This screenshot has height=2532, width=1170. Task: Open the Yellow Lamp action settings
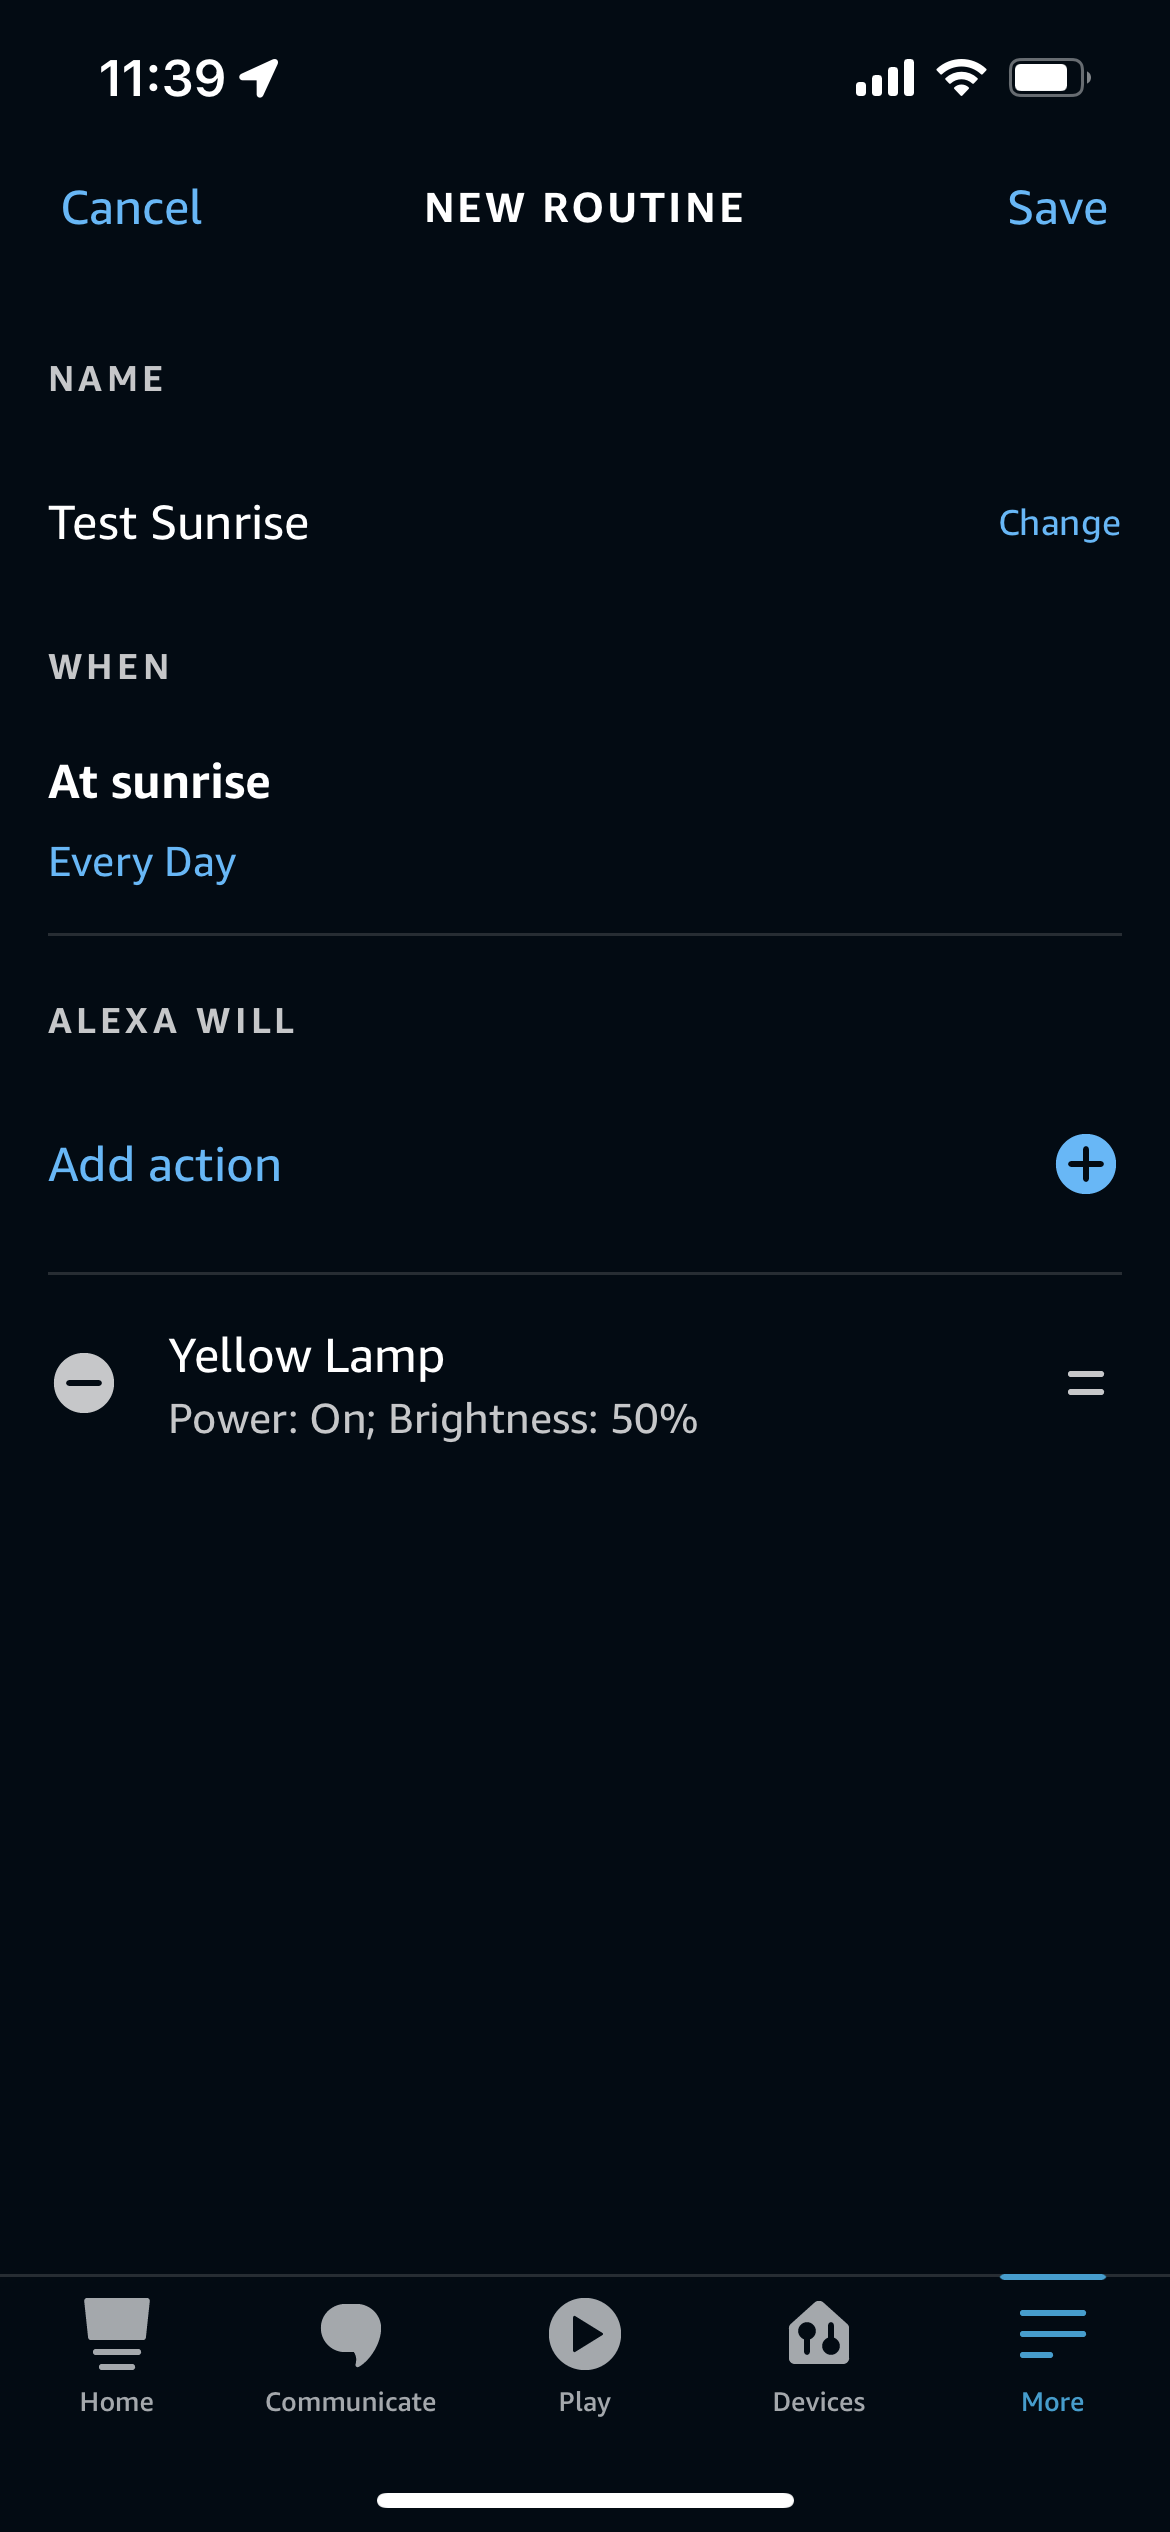pos(306,1356)
